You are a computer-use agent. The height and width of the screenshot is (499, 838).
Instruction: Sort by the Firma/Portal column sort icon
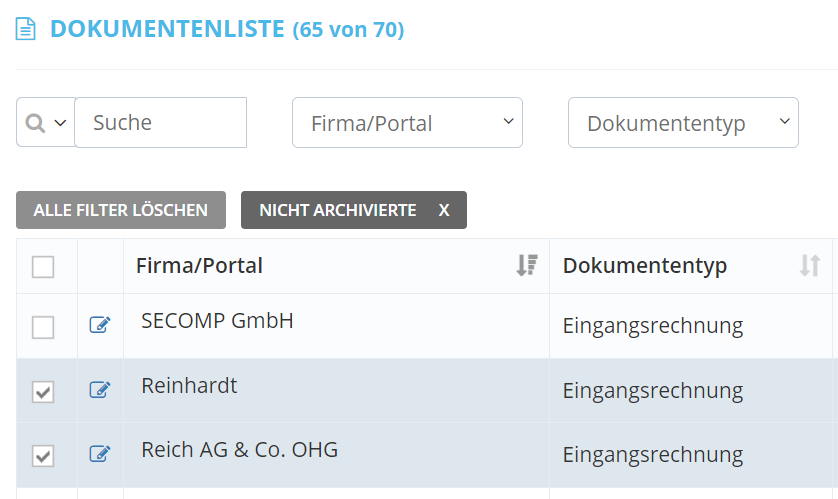(527, 266)
